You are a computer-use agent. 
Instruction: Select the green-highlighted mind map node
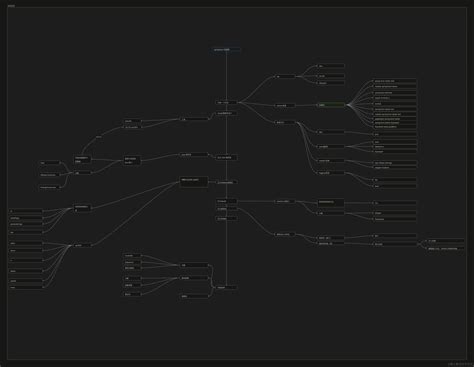(331, 105)
